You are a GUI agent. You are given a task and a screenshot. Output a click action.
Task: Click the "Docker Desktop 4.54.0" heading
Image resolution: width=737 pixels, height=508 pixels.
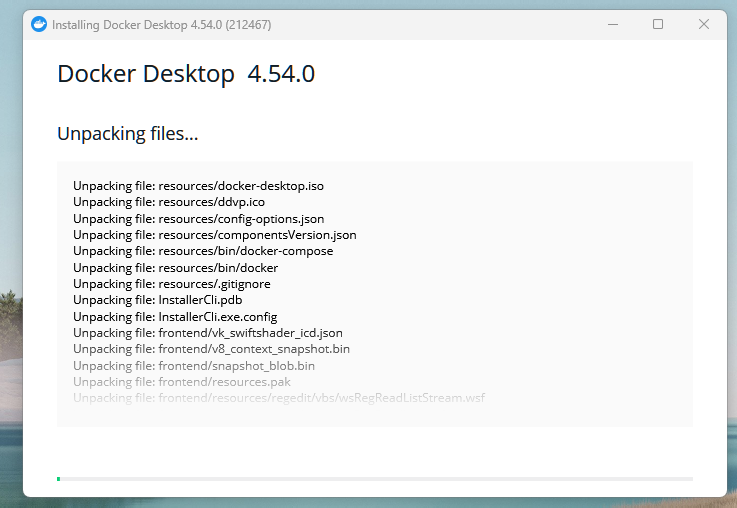pos(186,73)
